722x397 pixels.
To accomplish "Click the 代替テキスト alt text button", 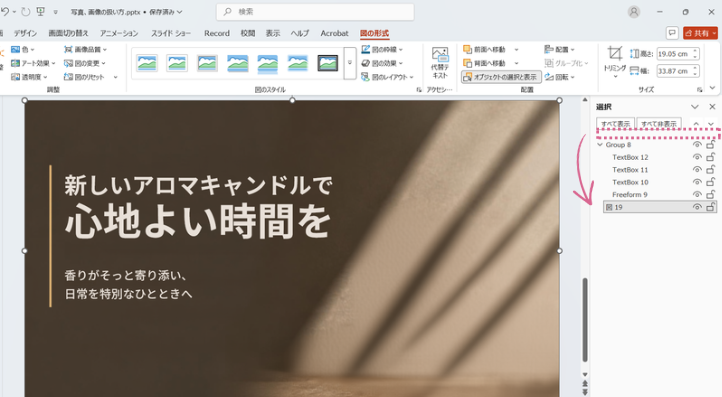I will (x=440, y=63).
